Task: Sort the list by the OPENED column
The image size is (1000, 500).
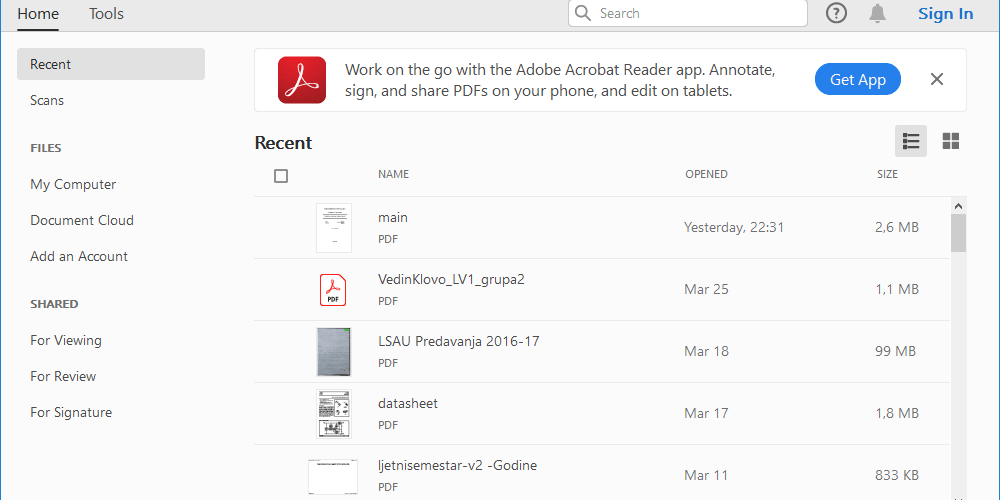Action: tap(706, 174)
